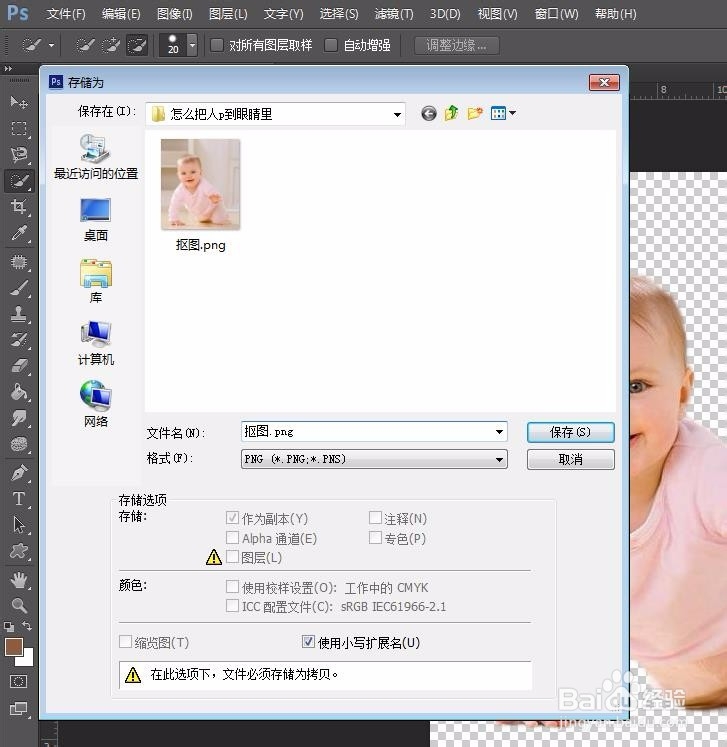Go to 最近访问的位置 location
This screenshot has width=727, height=747.
96,157
